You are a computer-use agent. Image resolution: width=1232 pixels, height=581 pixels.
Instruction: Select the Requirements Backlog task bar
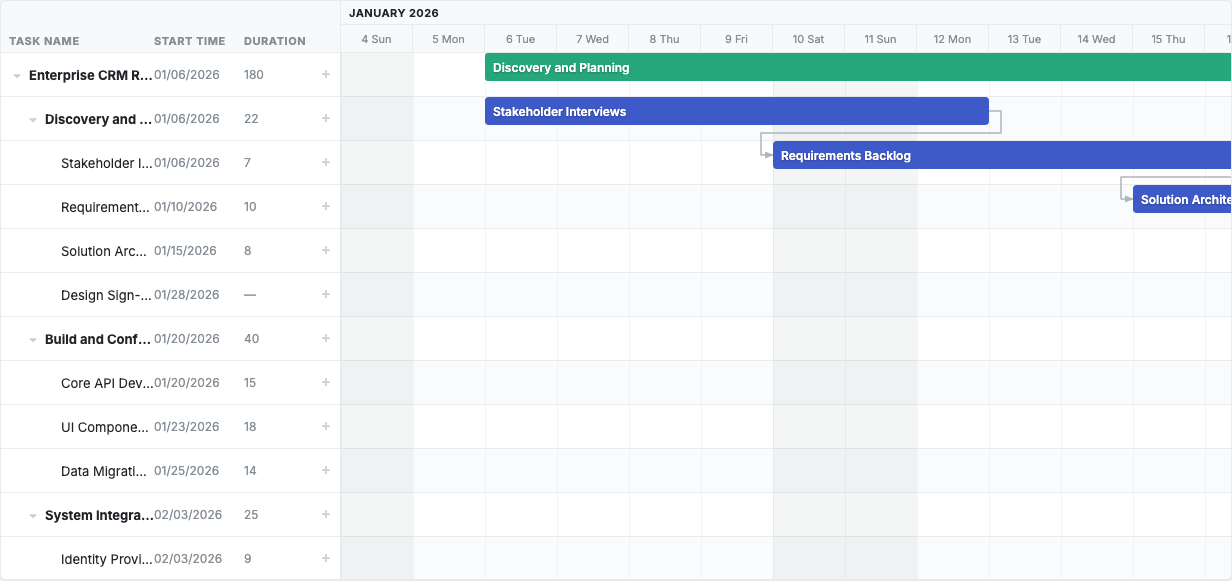point(1002,155)
